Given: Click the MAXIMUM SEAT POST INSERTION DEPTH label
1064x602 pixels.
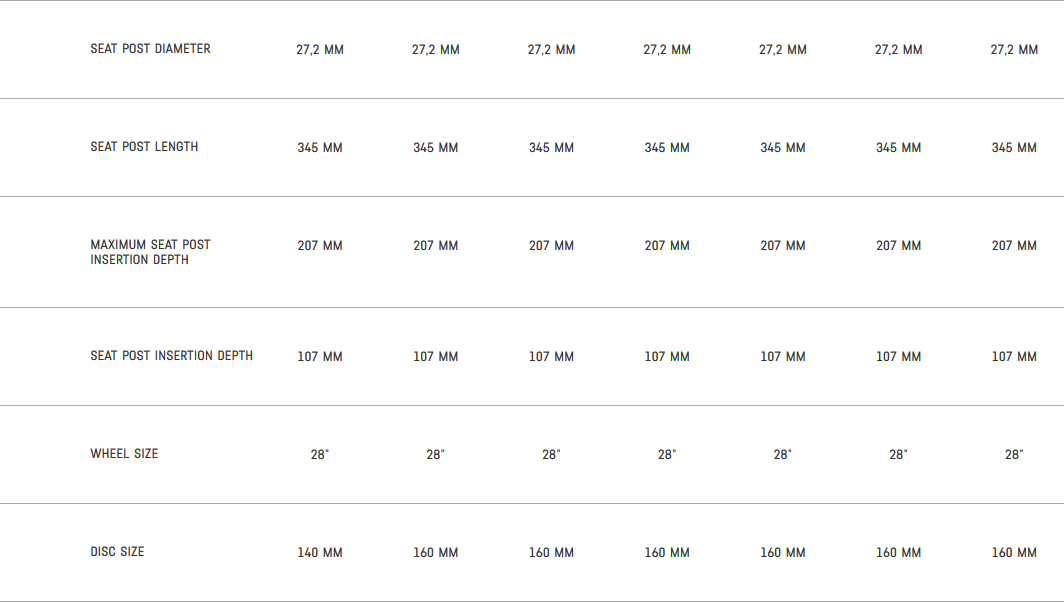Looking at the screenshot, I should [150, 252].
